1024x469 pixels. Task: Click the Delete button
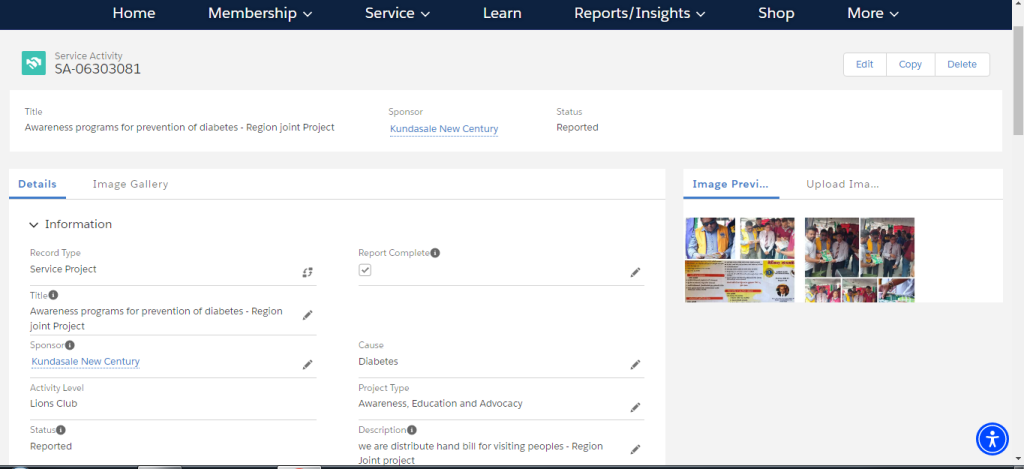click(962, 64)
